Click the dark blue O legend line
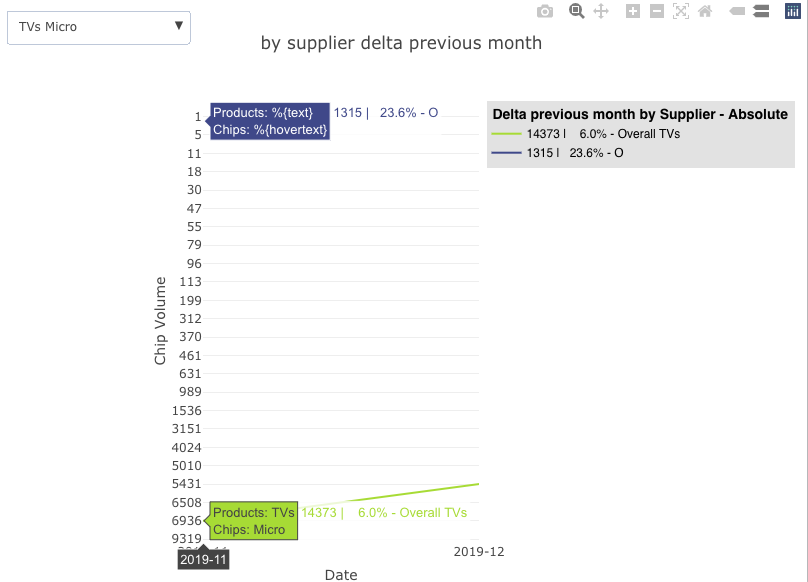 point(507,153)
